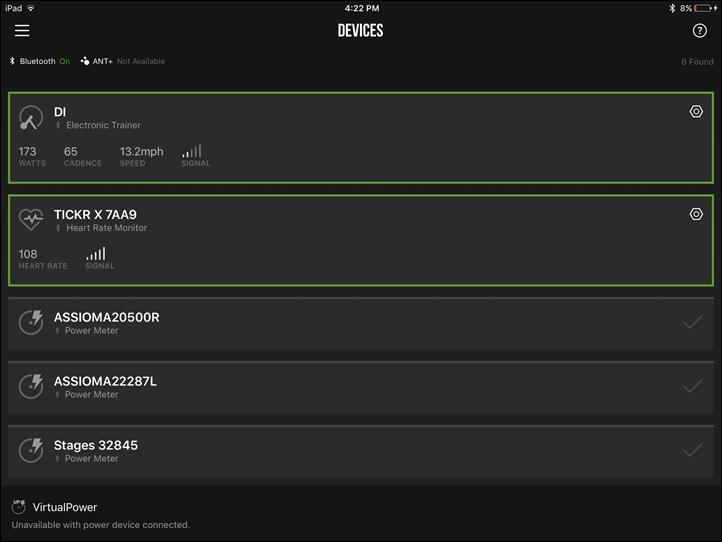Tap the power meter icon for ASSIOMA20500R

pos(31,322)
